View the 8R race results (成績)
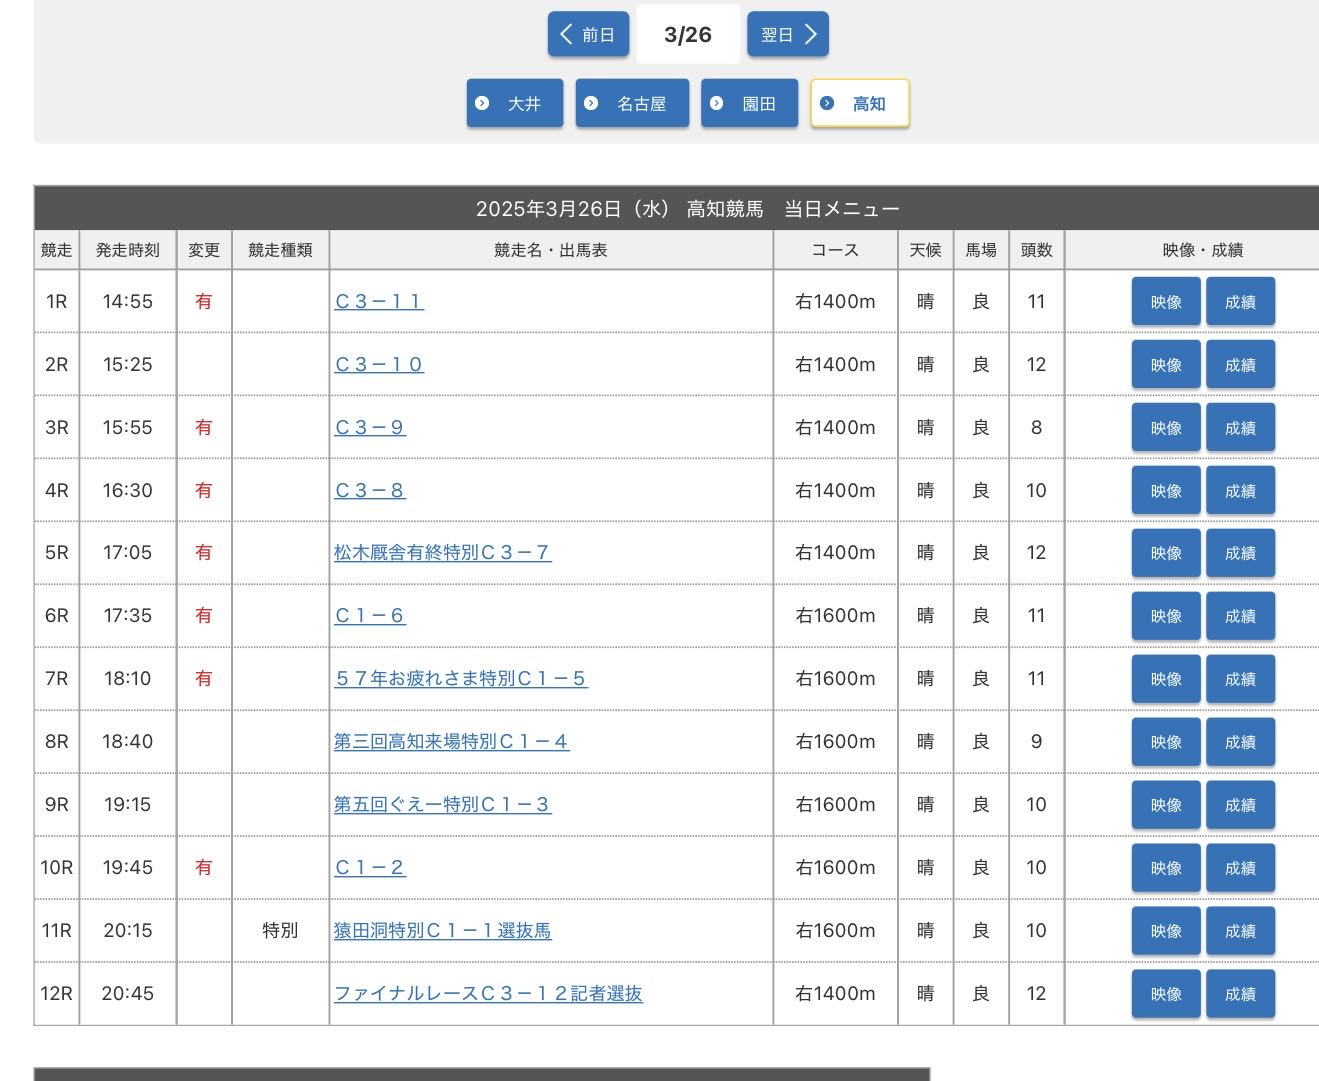 coord(1240,741)
